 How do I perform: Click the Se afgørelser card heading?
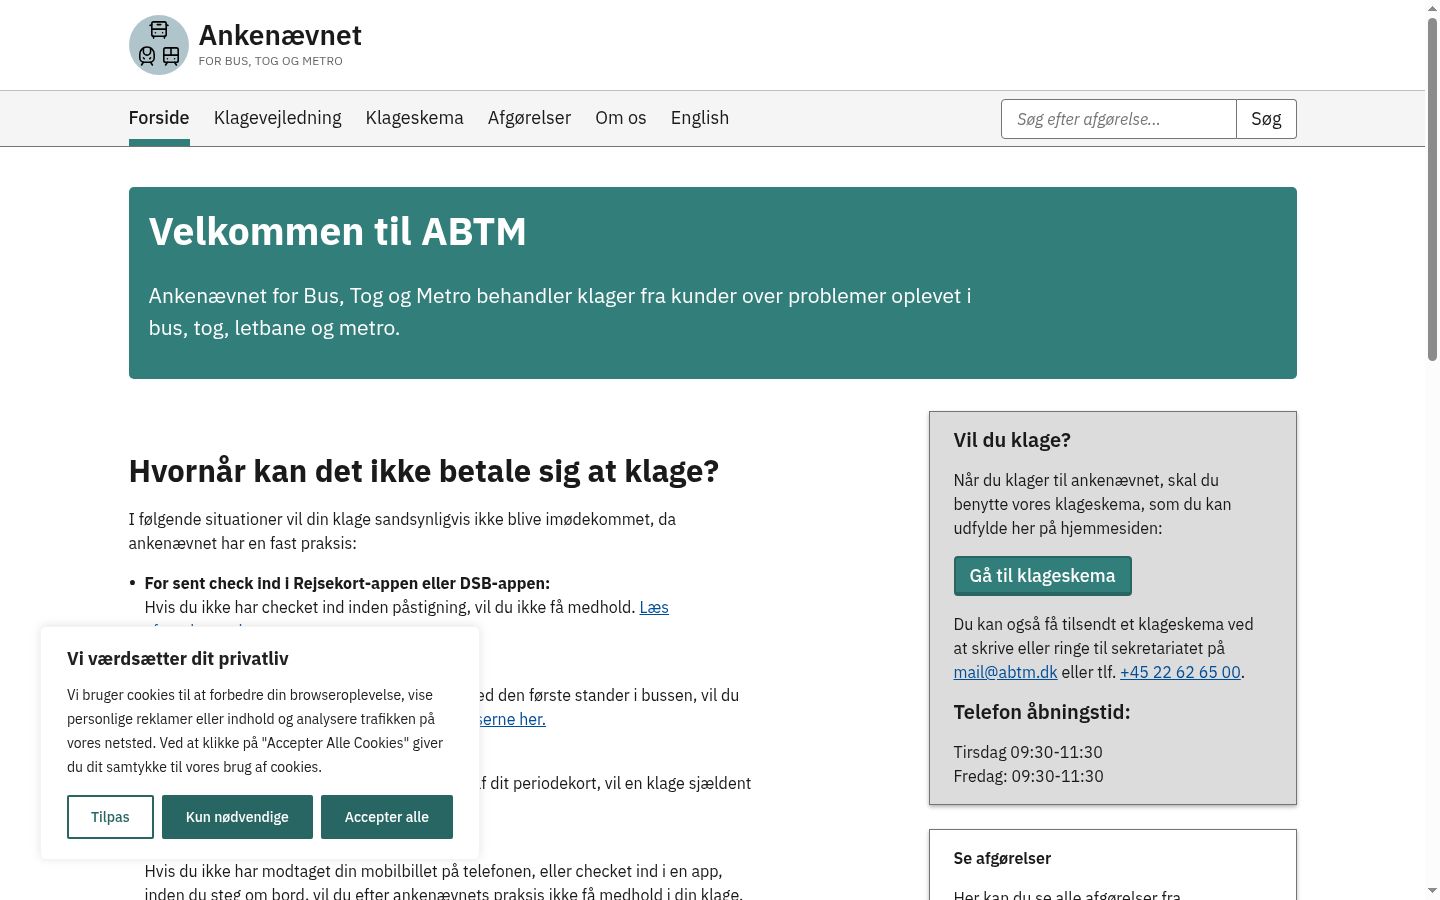point(1002,858)
